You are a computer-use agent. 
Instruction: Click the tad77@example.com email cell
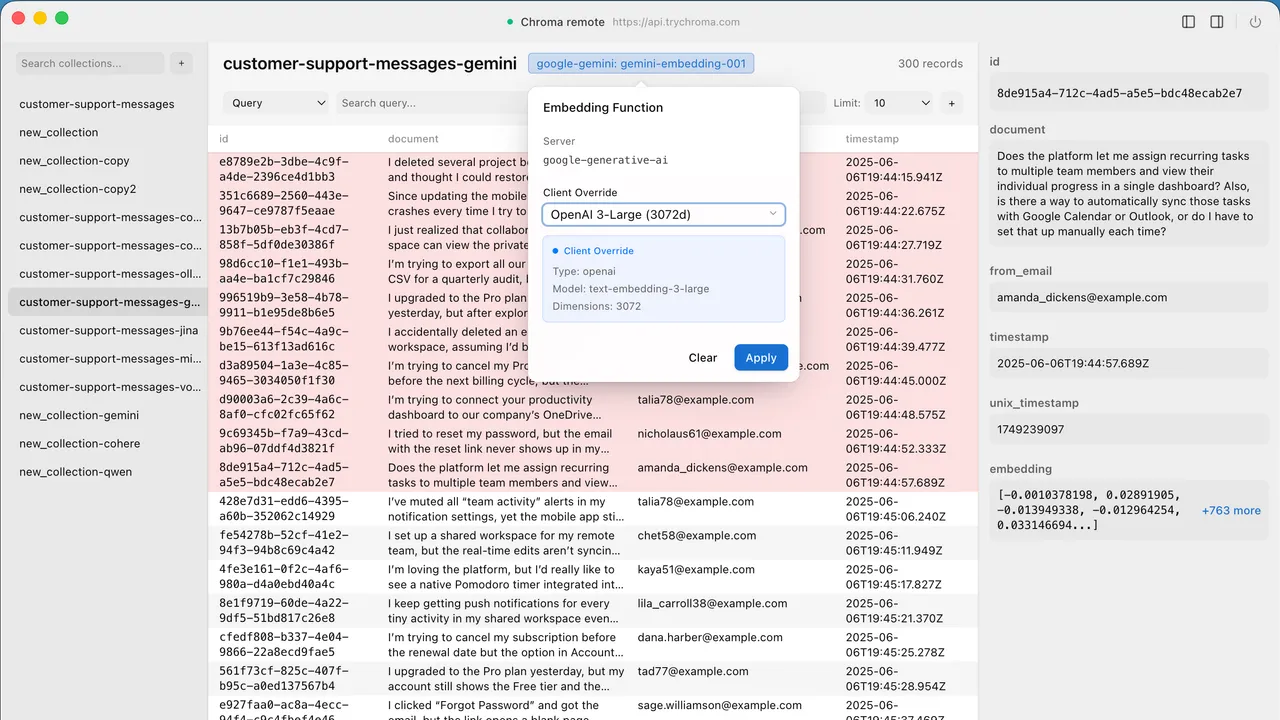(692, 672)
